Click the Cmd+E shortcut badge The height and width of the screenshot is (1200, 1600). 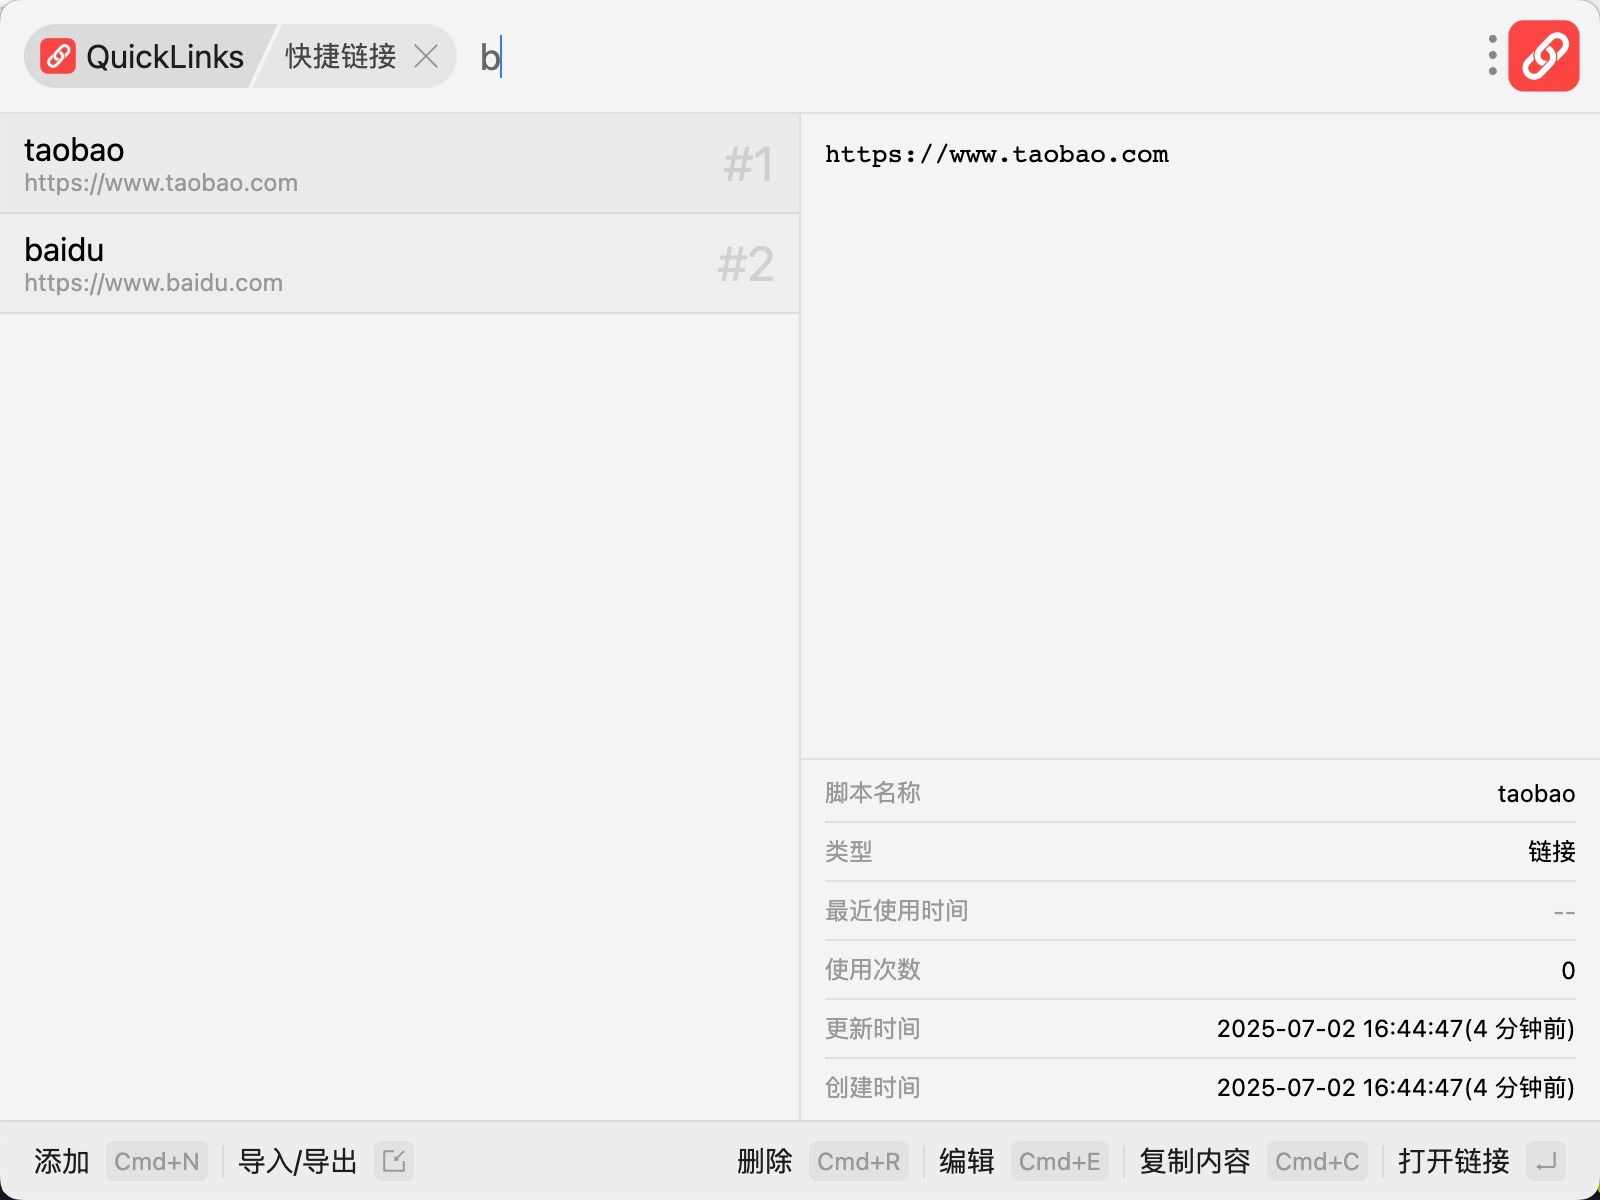point(1060,1161)
